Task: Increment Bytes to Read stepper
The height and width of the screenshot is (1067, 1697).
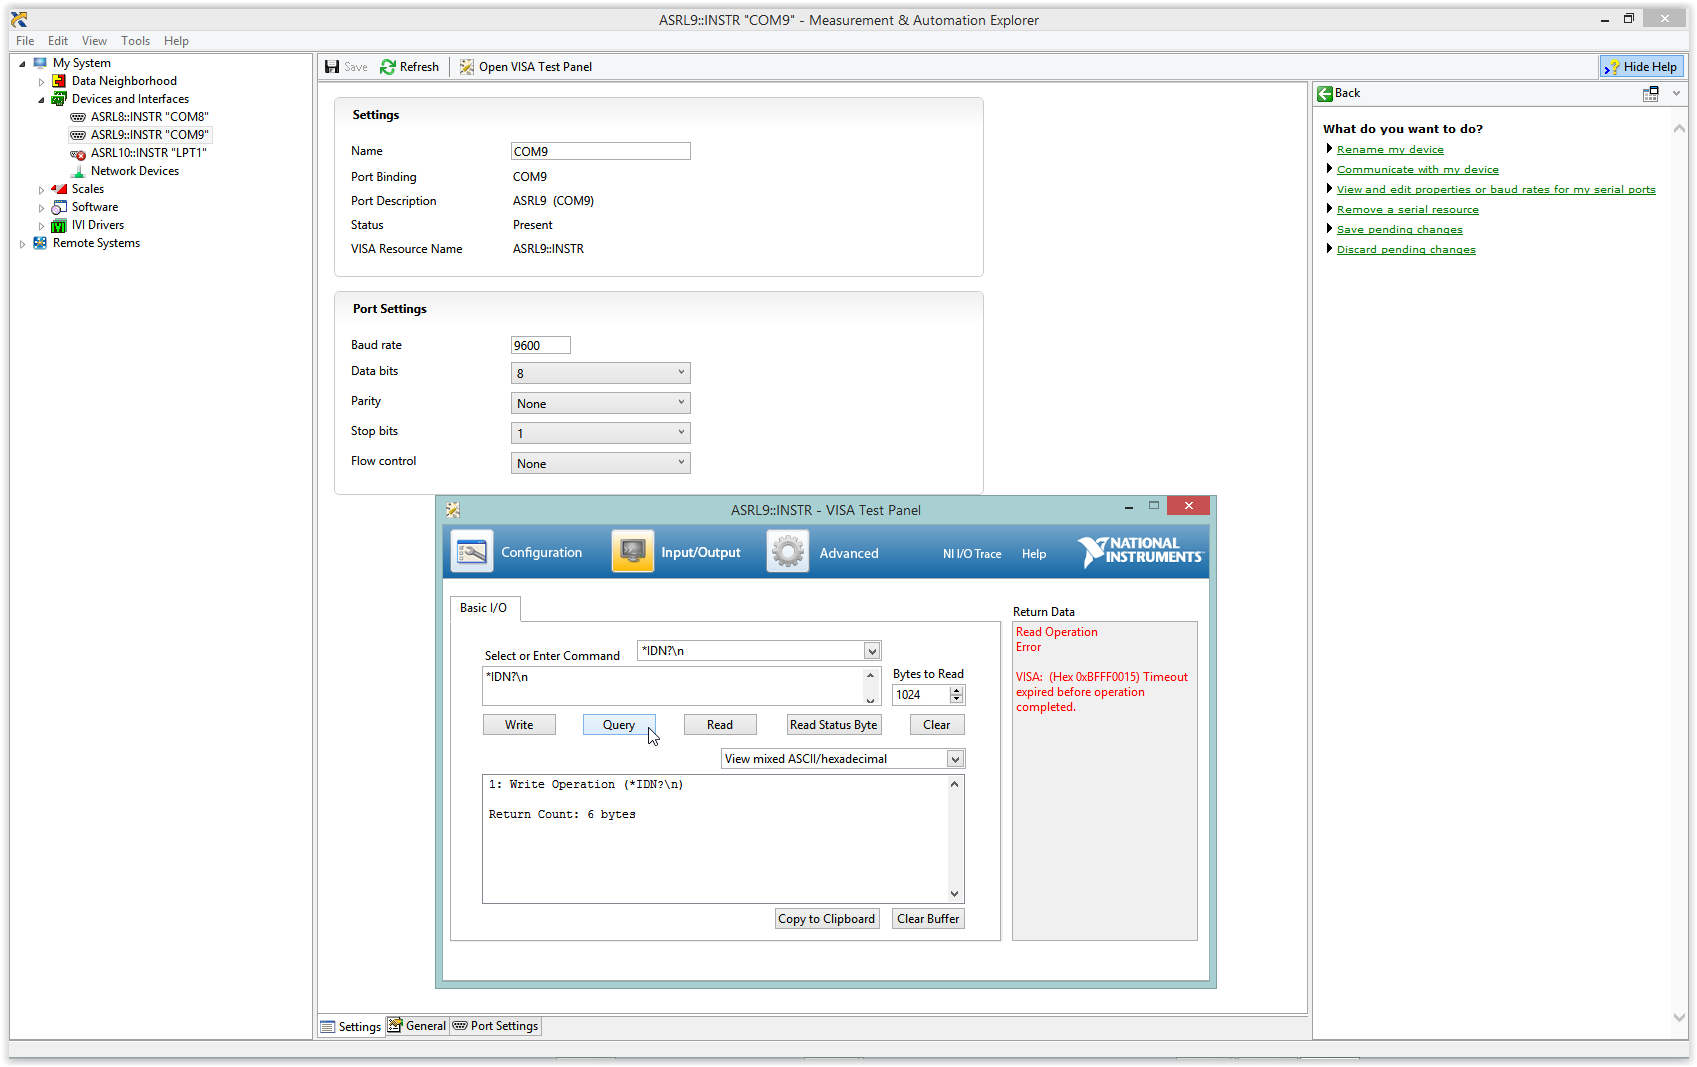Action: click(x=957, y=691)
